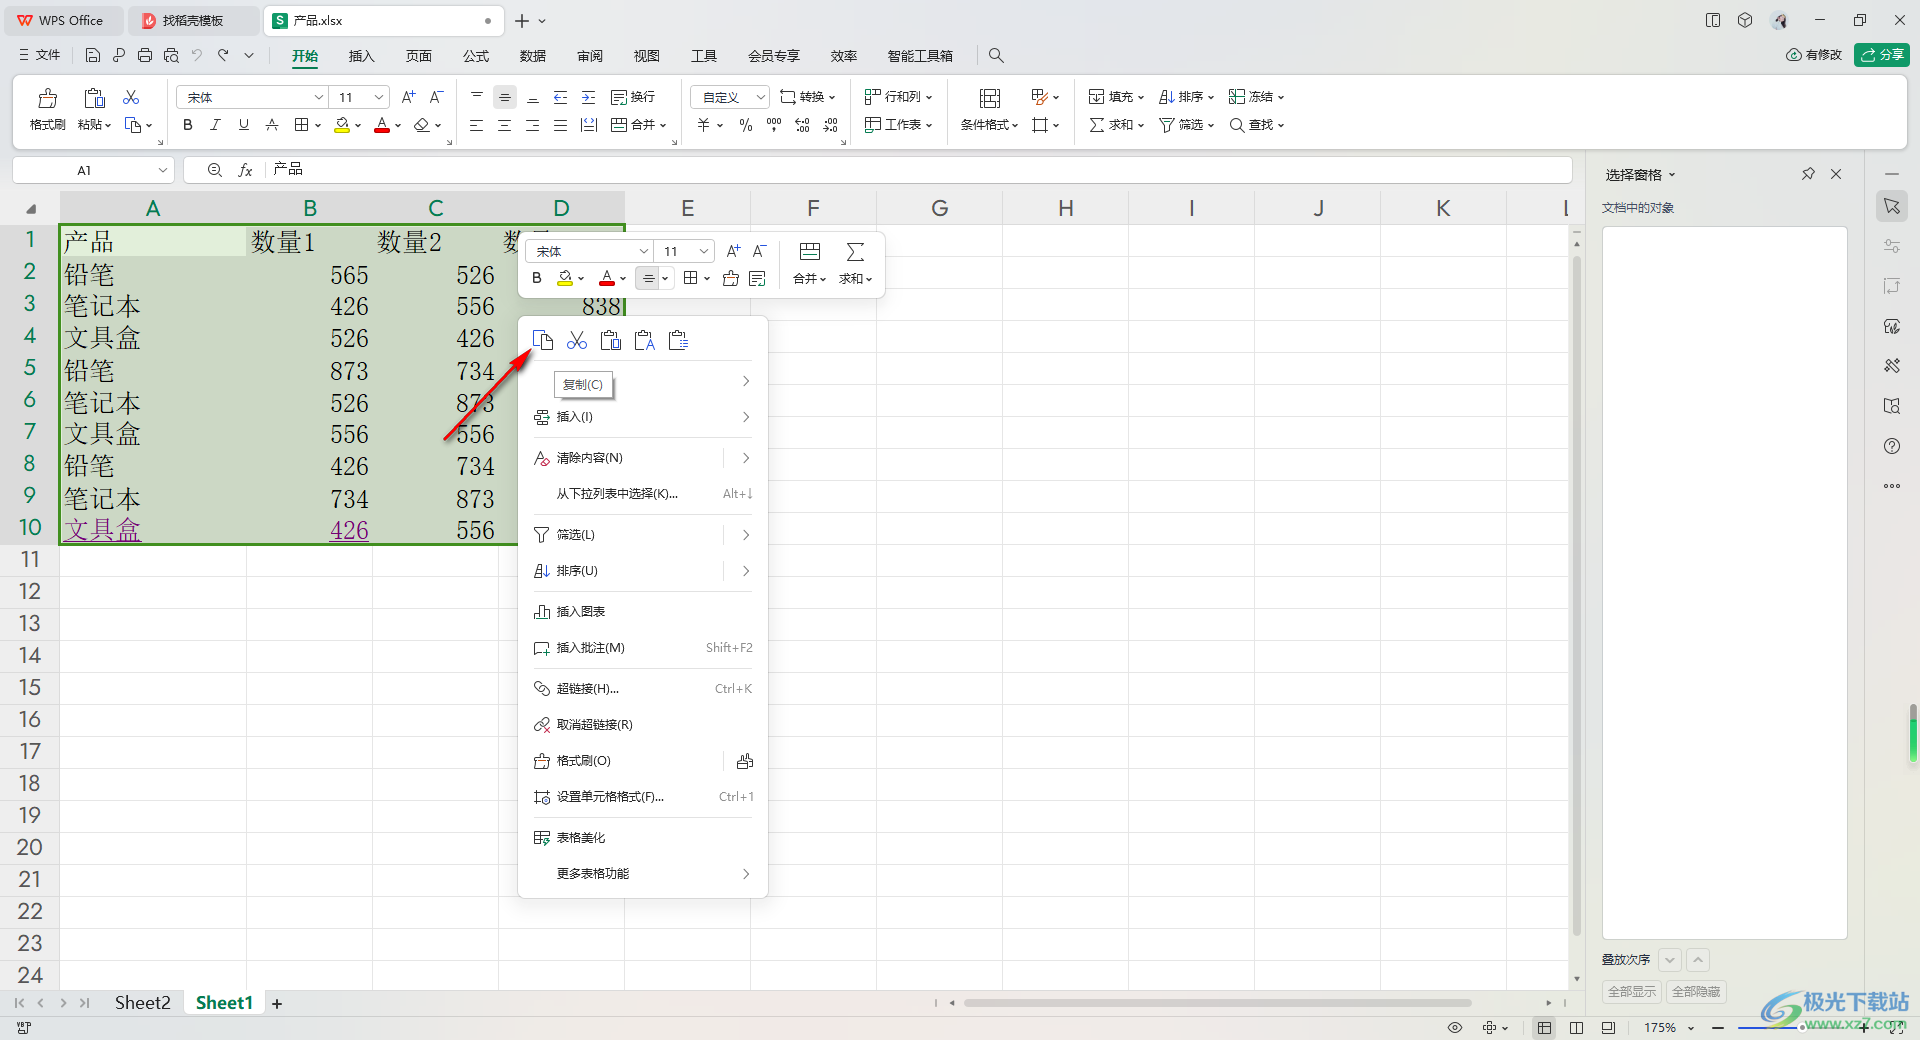Select 插入批注(M) context menu item
The image size is (1920, 1040).
click(642, 648)
